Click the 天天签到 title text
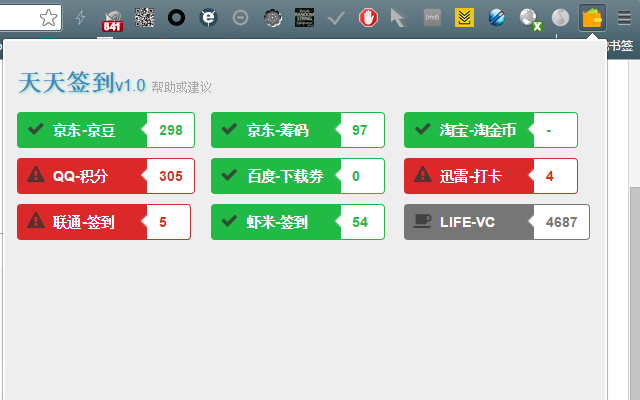Image resolution: width=640 pixels, height=400 pixels. click(66, 82)
